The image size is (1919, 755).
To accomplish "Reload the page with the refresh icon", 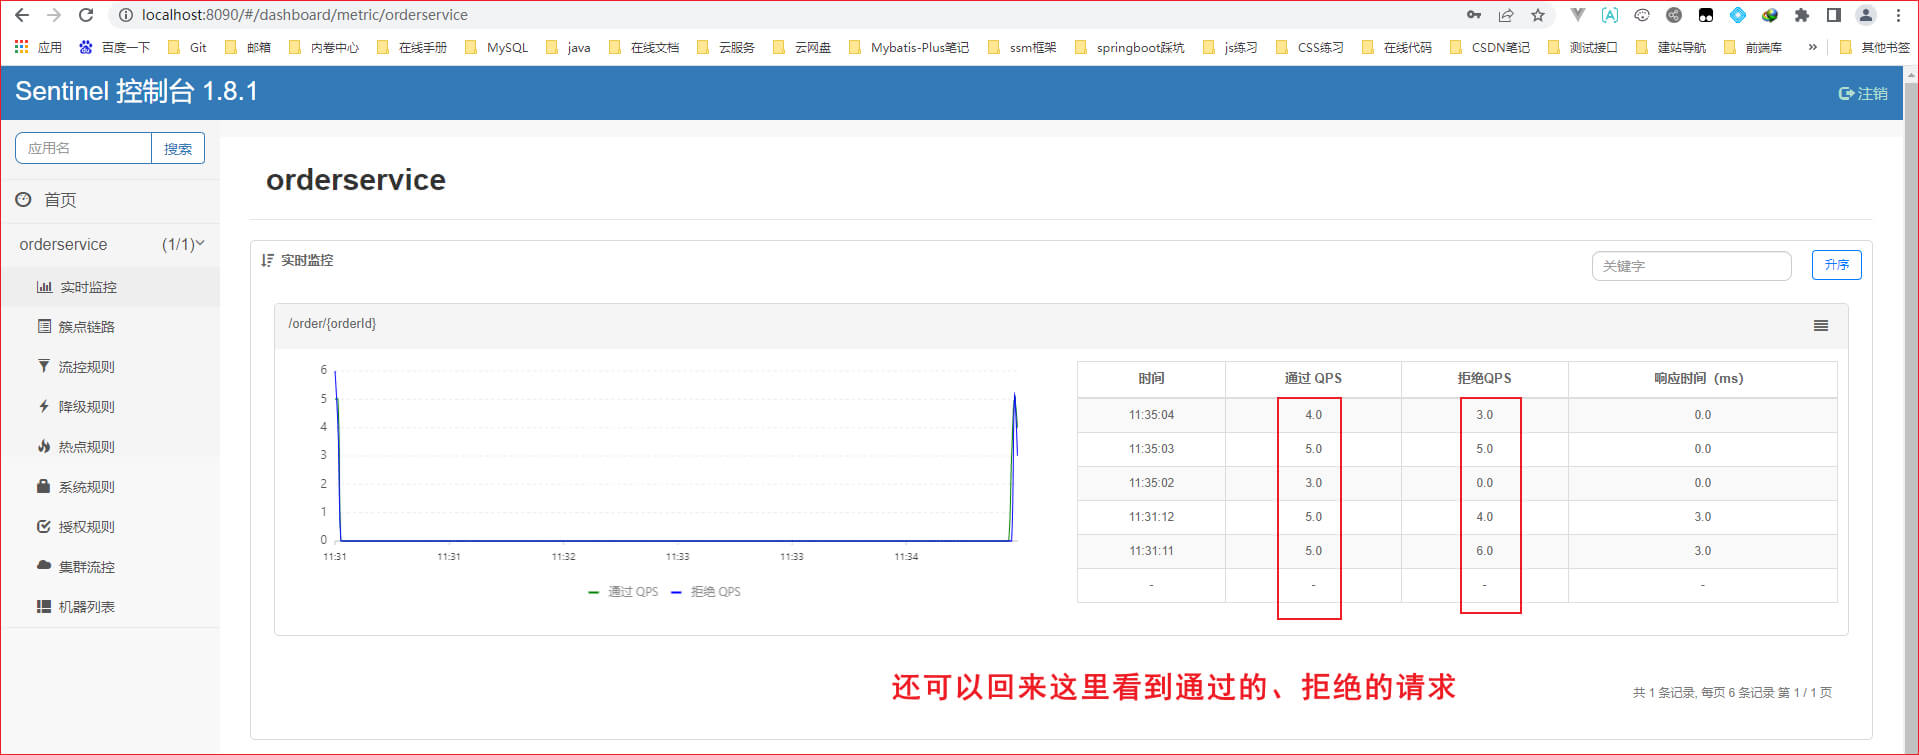I will (x=86, y=15).
